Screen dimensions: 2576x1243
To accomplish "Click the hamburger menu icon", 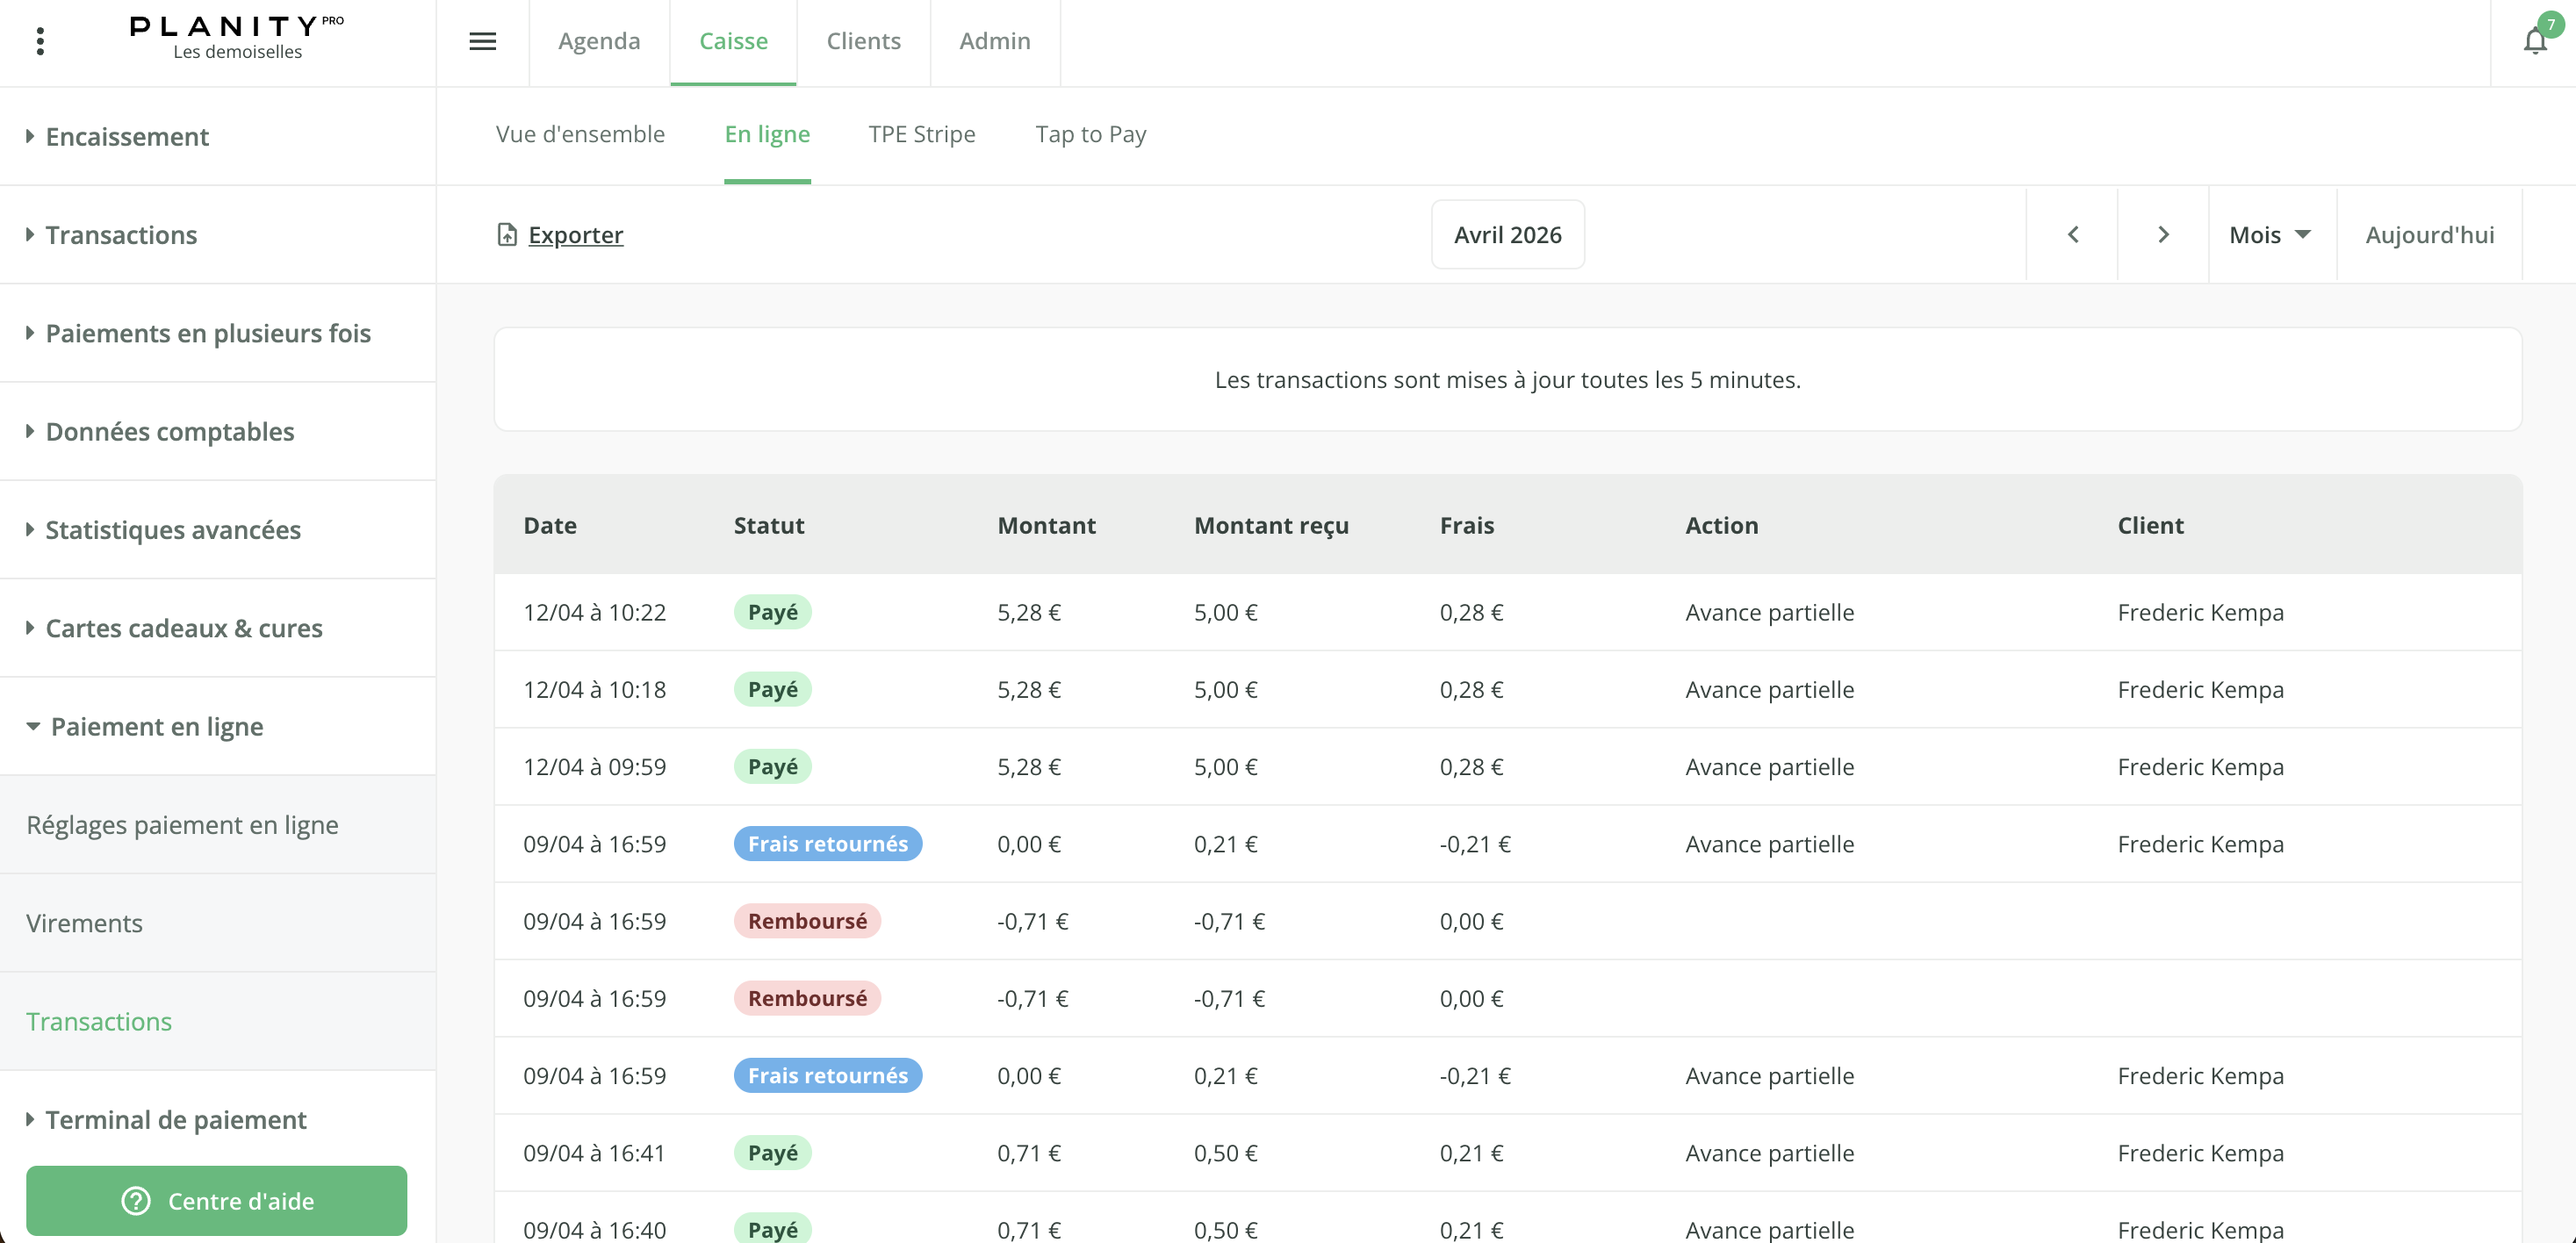I will pos(482,41).
